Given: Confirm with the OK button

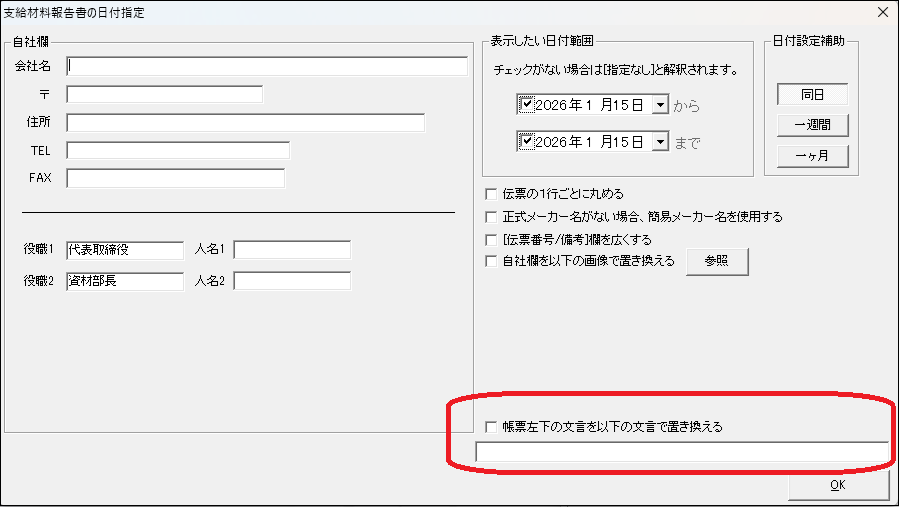Looking at the screenshot, I should pyautogui.click(x=838, y=485).
